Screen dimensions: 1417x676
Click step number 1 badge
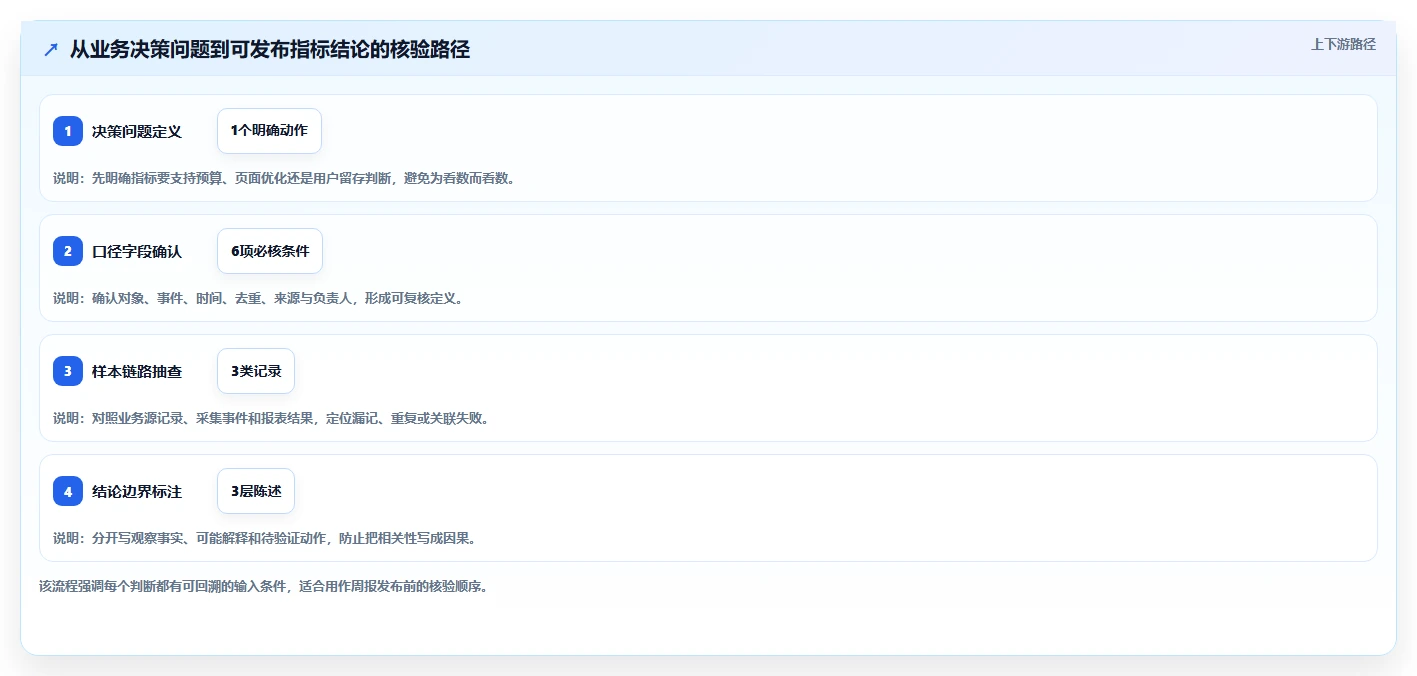click(x=68, y=131)
